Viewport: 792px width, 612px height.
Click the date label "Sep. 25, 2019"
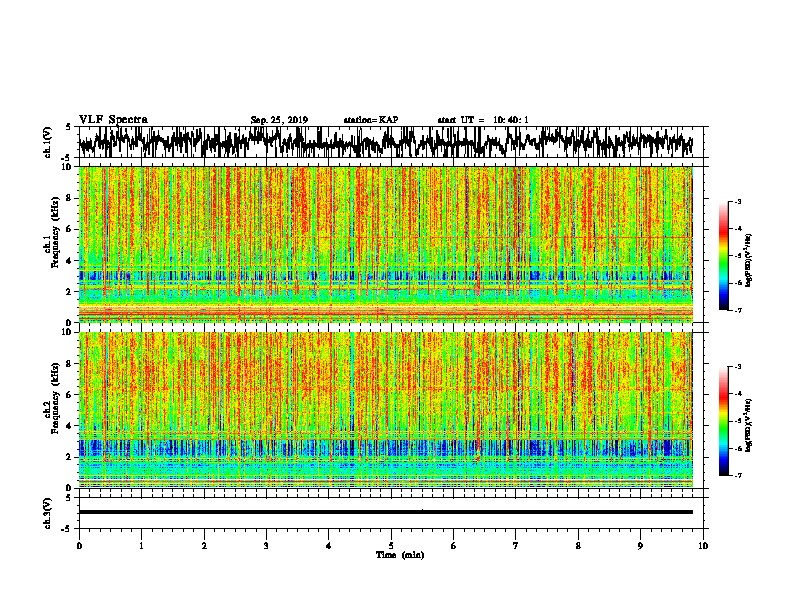[279, 120]
